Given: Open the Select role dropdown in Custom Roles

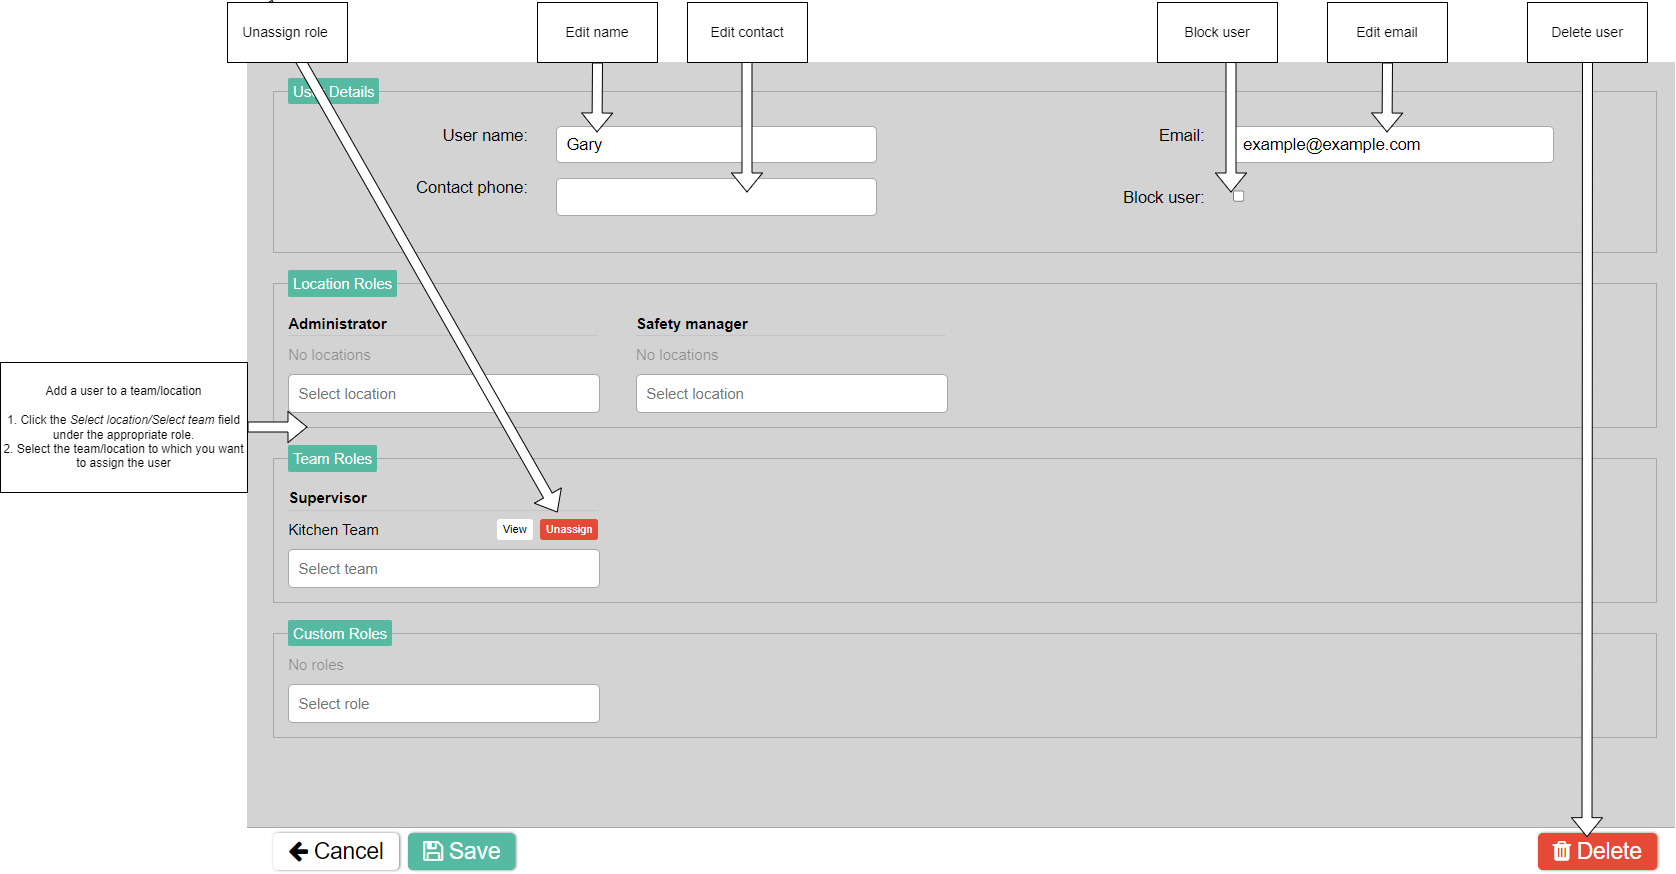Looking at the screenshot, I should point(443,704).
